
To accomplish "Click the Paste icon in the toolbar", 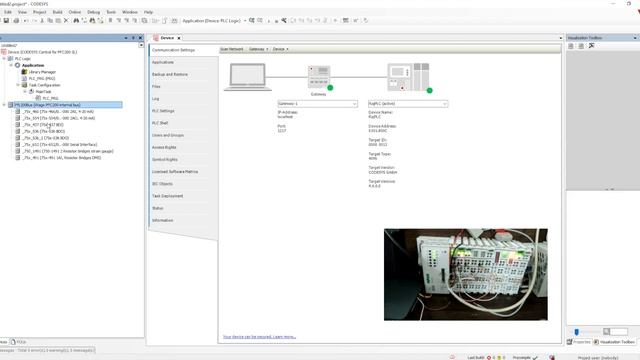I will coord(58,20).
